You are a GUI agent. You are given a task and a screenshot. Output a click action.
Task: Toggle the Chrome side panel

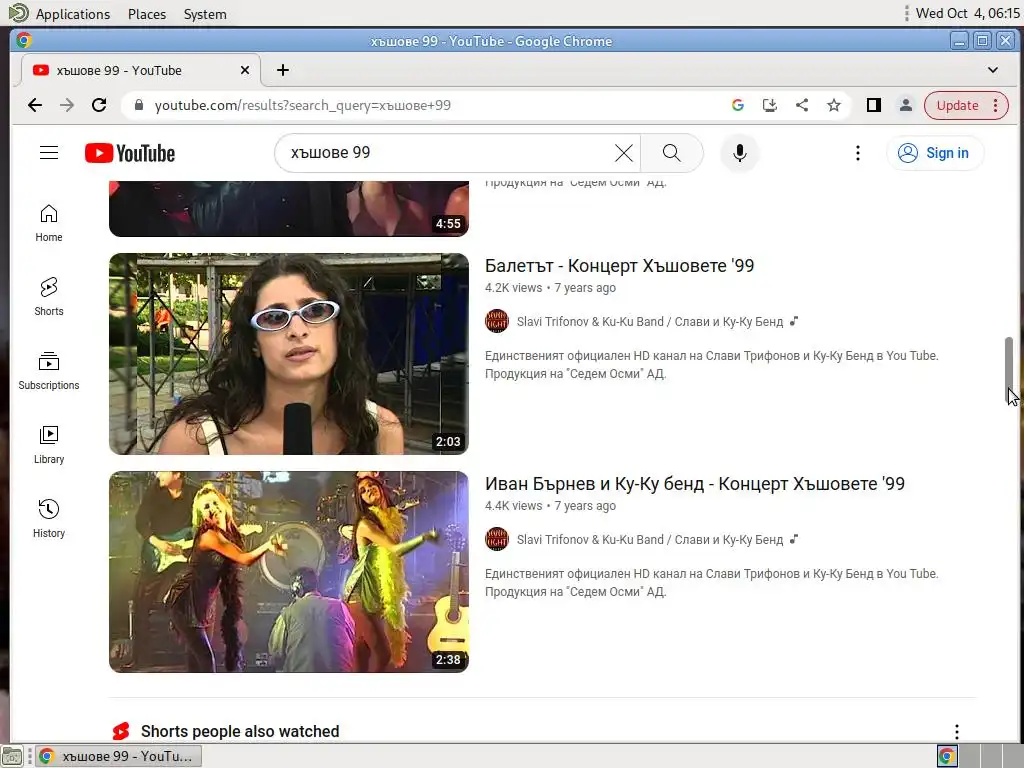pos(874,105)
